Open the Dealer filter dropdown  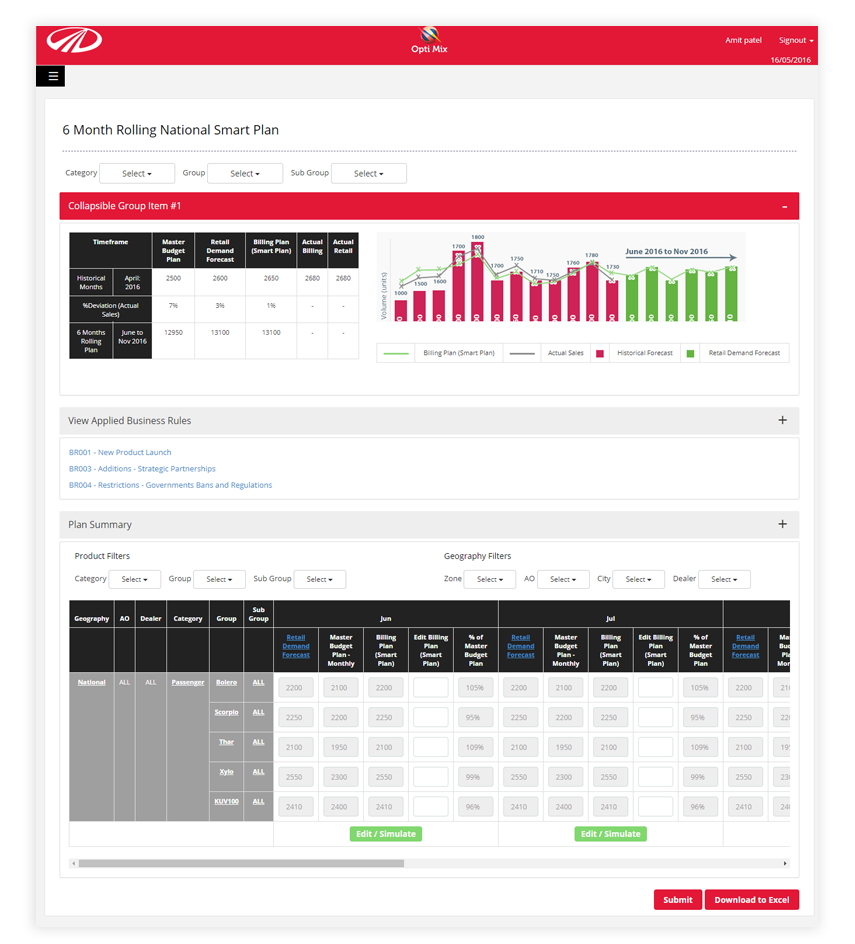[x=724, y=580]
